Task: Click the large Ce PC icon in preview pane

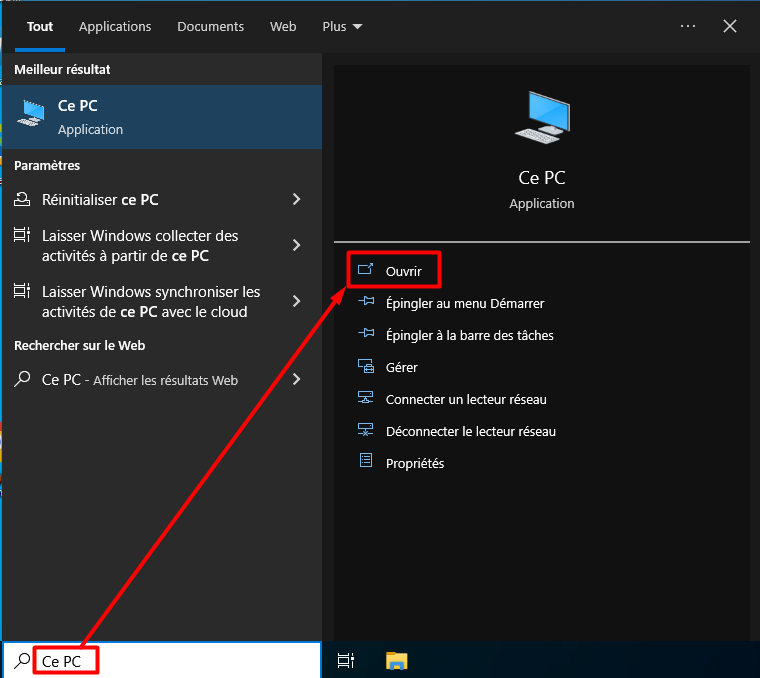Action: (x=542, y=117)
